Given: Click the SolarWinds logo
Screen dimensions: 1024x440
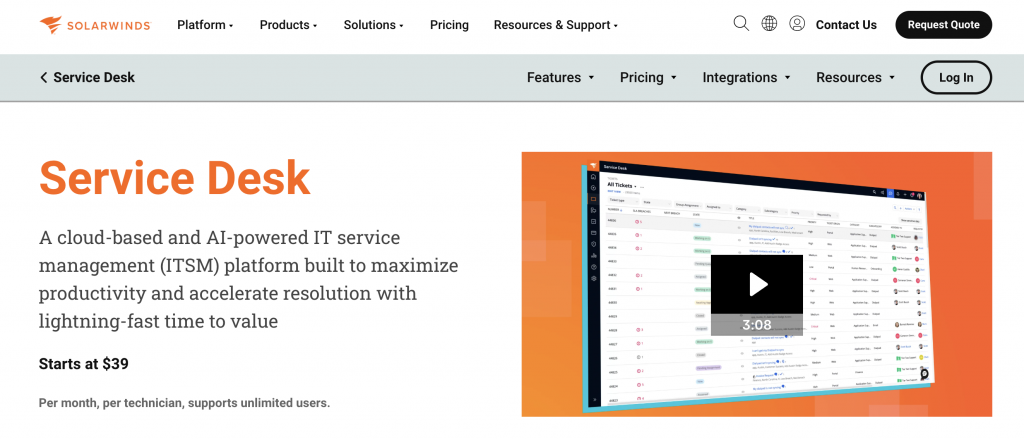Looking at the screenshot, I should pos(95,25).
